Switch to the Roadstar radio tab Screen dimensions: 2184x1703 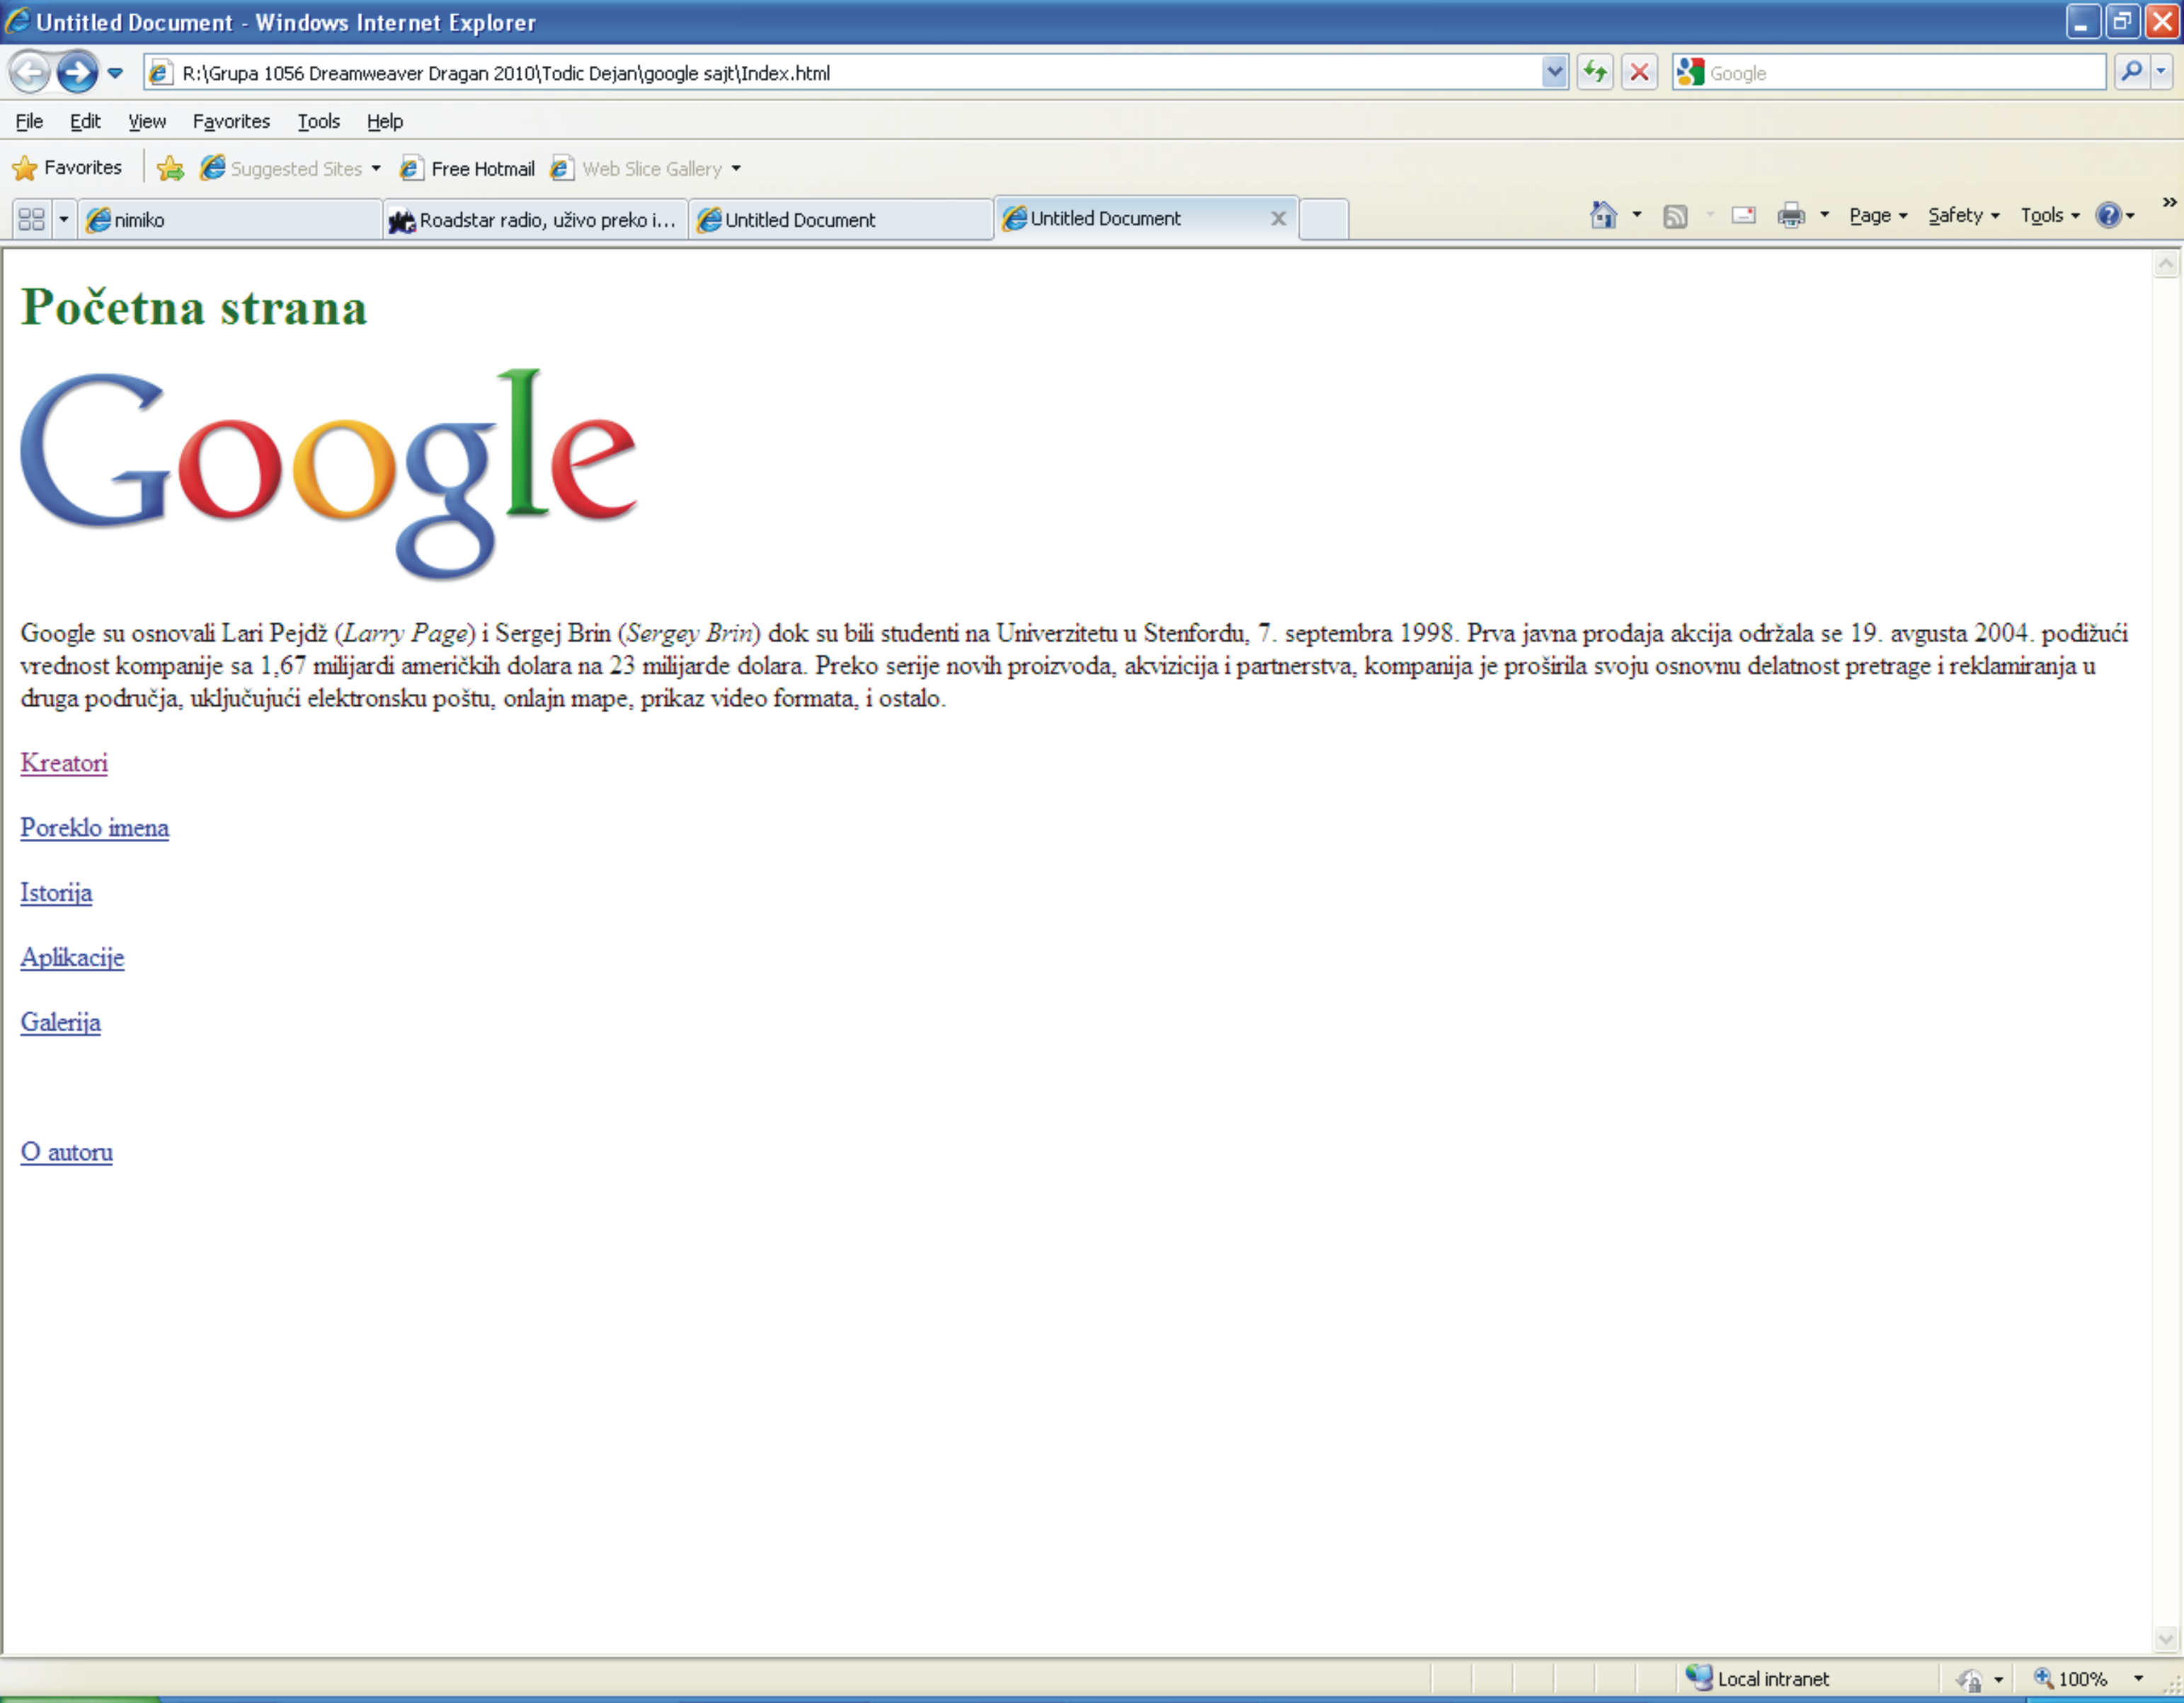coord(535,220)
